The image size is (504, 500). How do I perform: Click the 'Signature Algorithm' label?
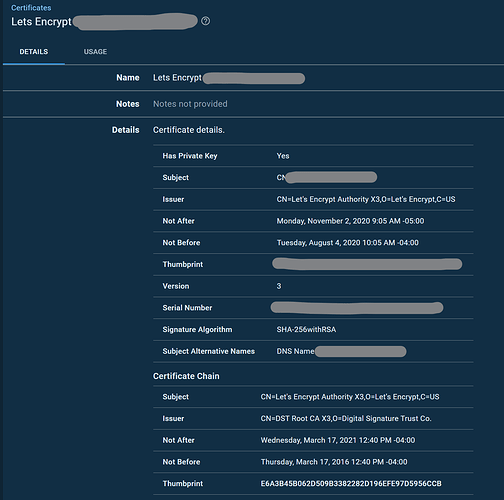[x=197, y=329]
